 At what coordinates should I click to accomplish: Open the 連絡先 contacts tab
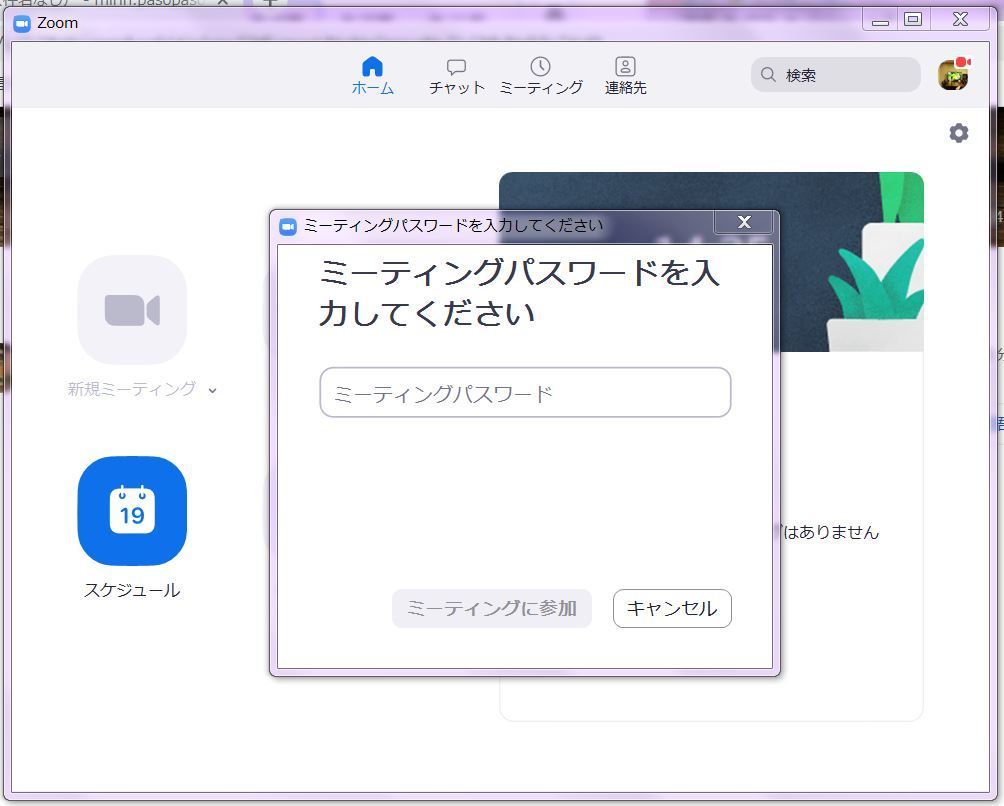click(x=625, y=75)
